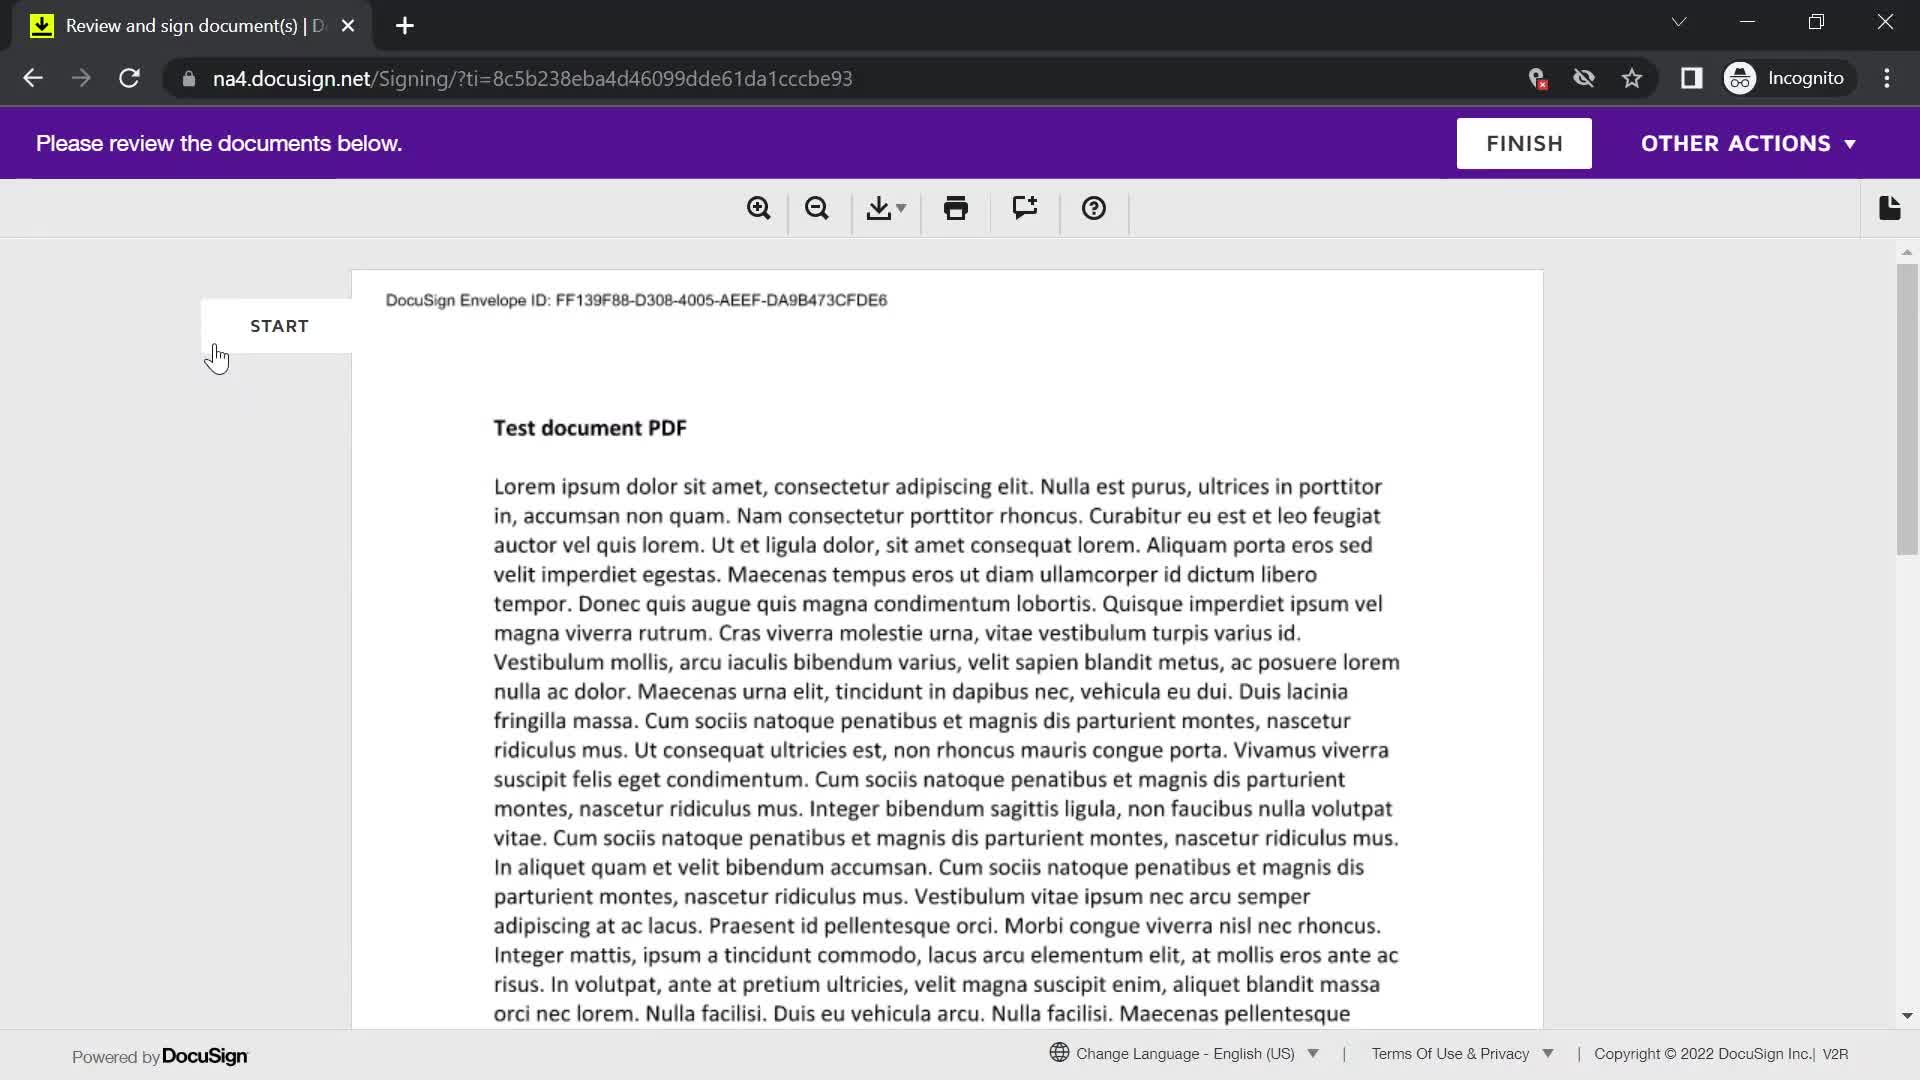
Task: Click the zoom in magnifier icon
Action: pyautogui.click(x=758, y=208)
